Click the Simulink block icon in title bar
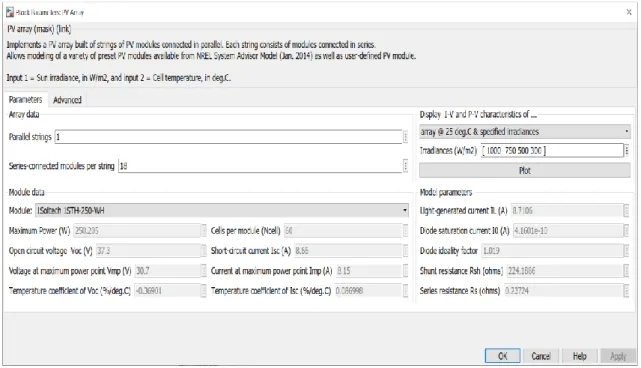641x368 pixels. pyautogui.click(x=10, y=12)
